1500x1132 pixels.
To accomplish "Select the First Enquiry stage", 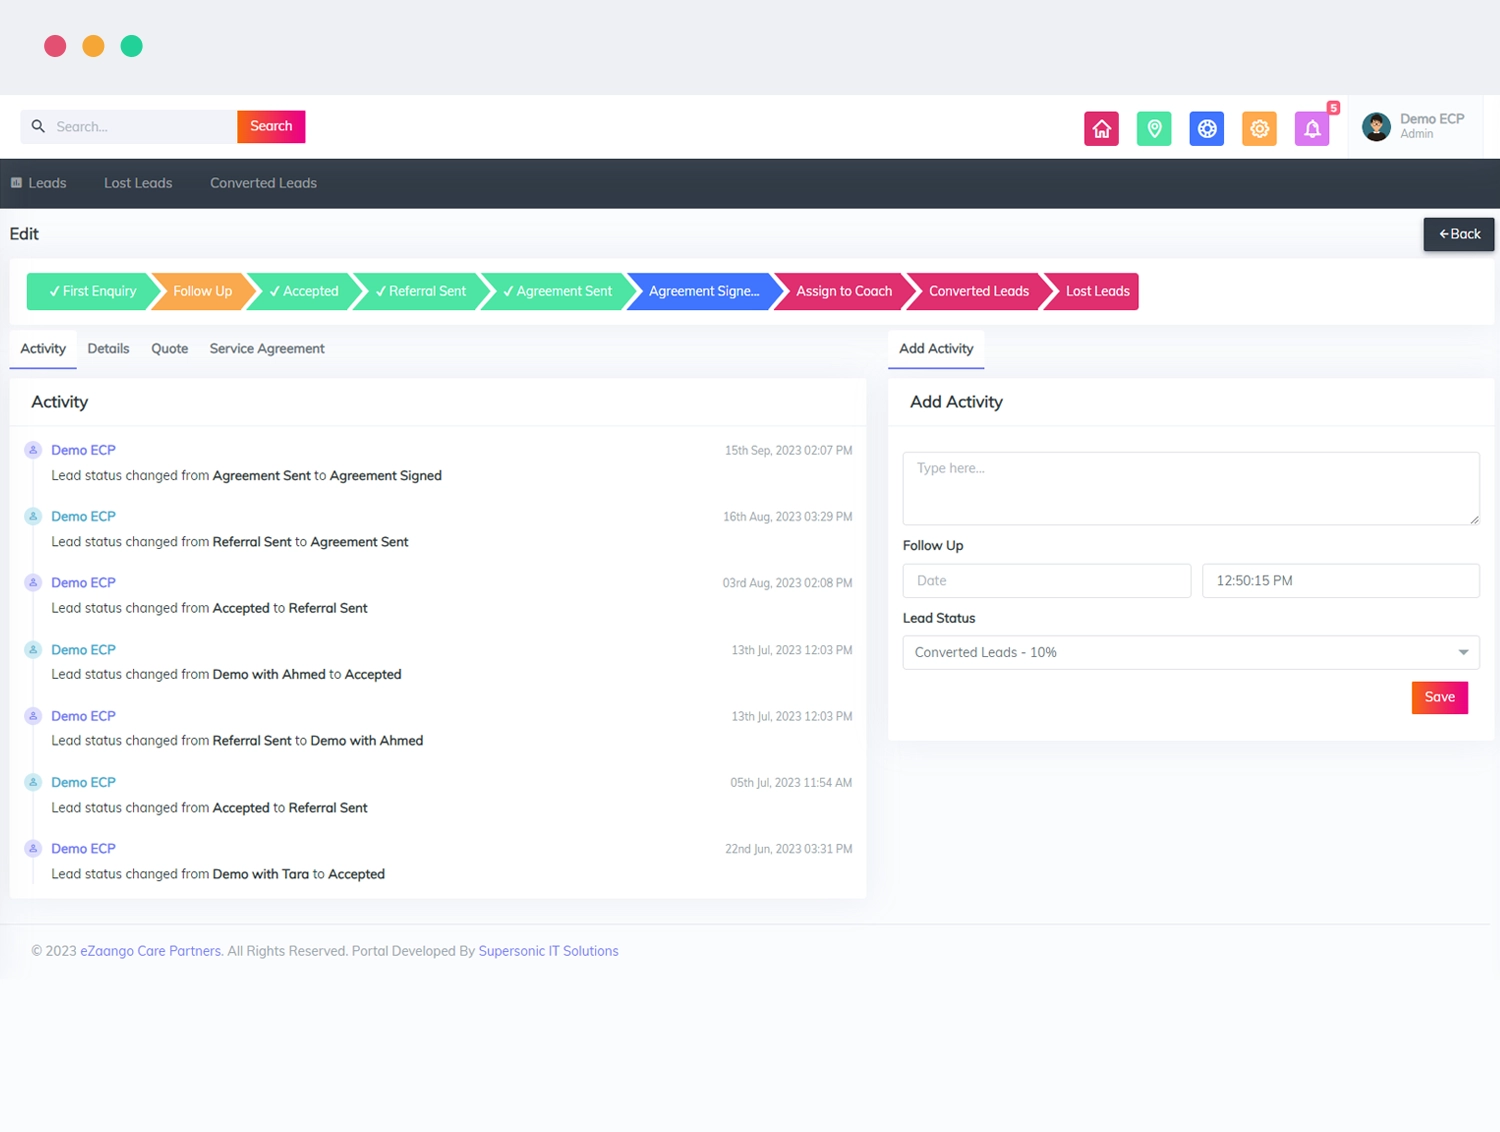I will [92, 291].
